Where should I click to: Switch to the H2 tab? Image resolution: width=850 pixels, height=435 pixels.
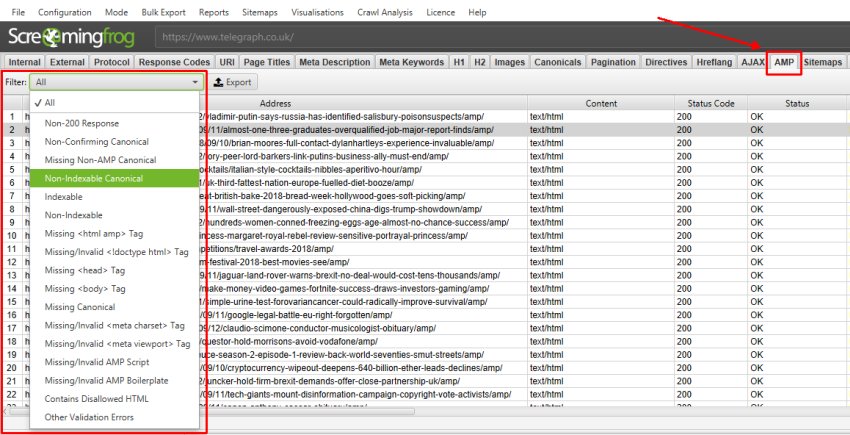click(480, 62)
